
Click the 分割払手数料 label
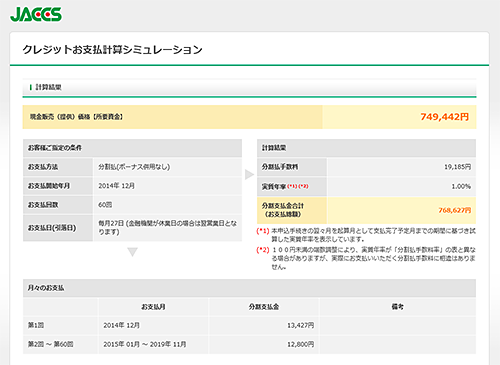(280, 167)
